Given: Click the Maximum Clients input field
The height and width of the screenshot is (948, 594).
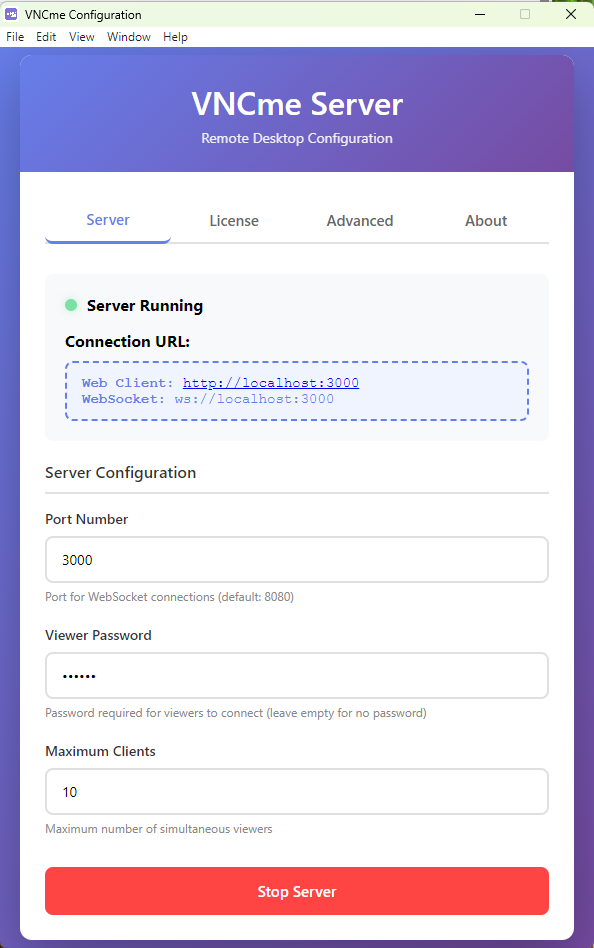Looking at the screenshot, I should point(297,792).
